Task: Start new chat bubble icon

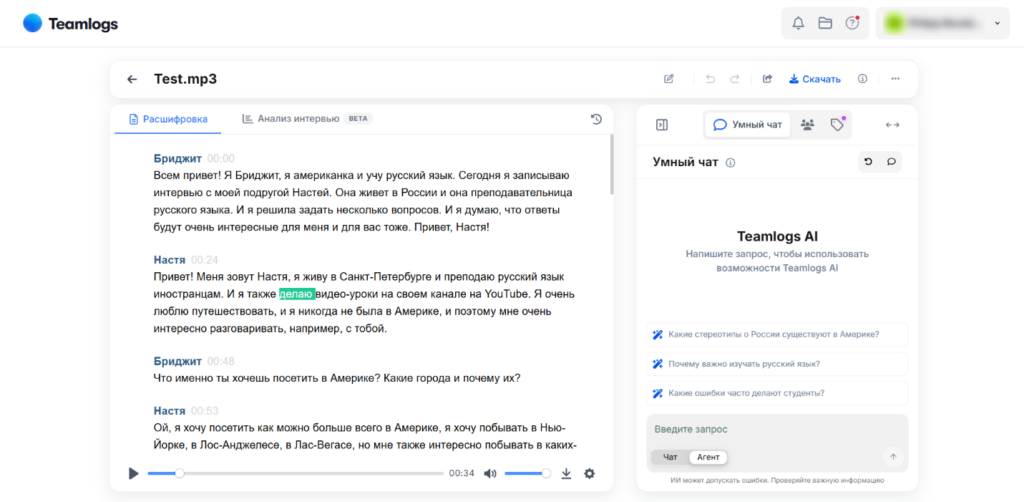Action: tap(891, 162)
